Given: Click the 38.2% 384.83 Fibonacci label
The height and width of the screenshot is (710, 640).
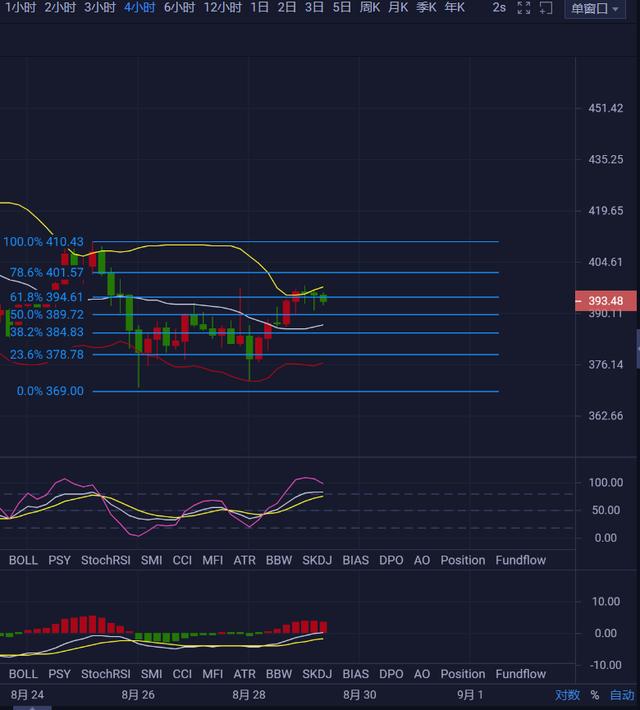Looking at the screenshot, I should [47, 332].
